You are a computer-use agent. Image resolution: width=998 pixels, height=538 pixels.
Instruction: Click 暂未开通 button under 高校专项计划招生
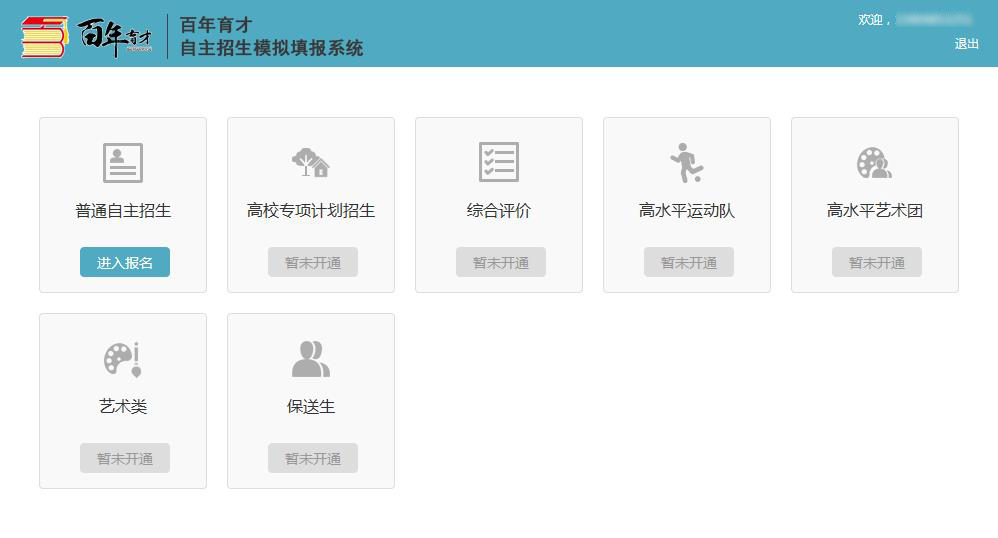(312, 262)
